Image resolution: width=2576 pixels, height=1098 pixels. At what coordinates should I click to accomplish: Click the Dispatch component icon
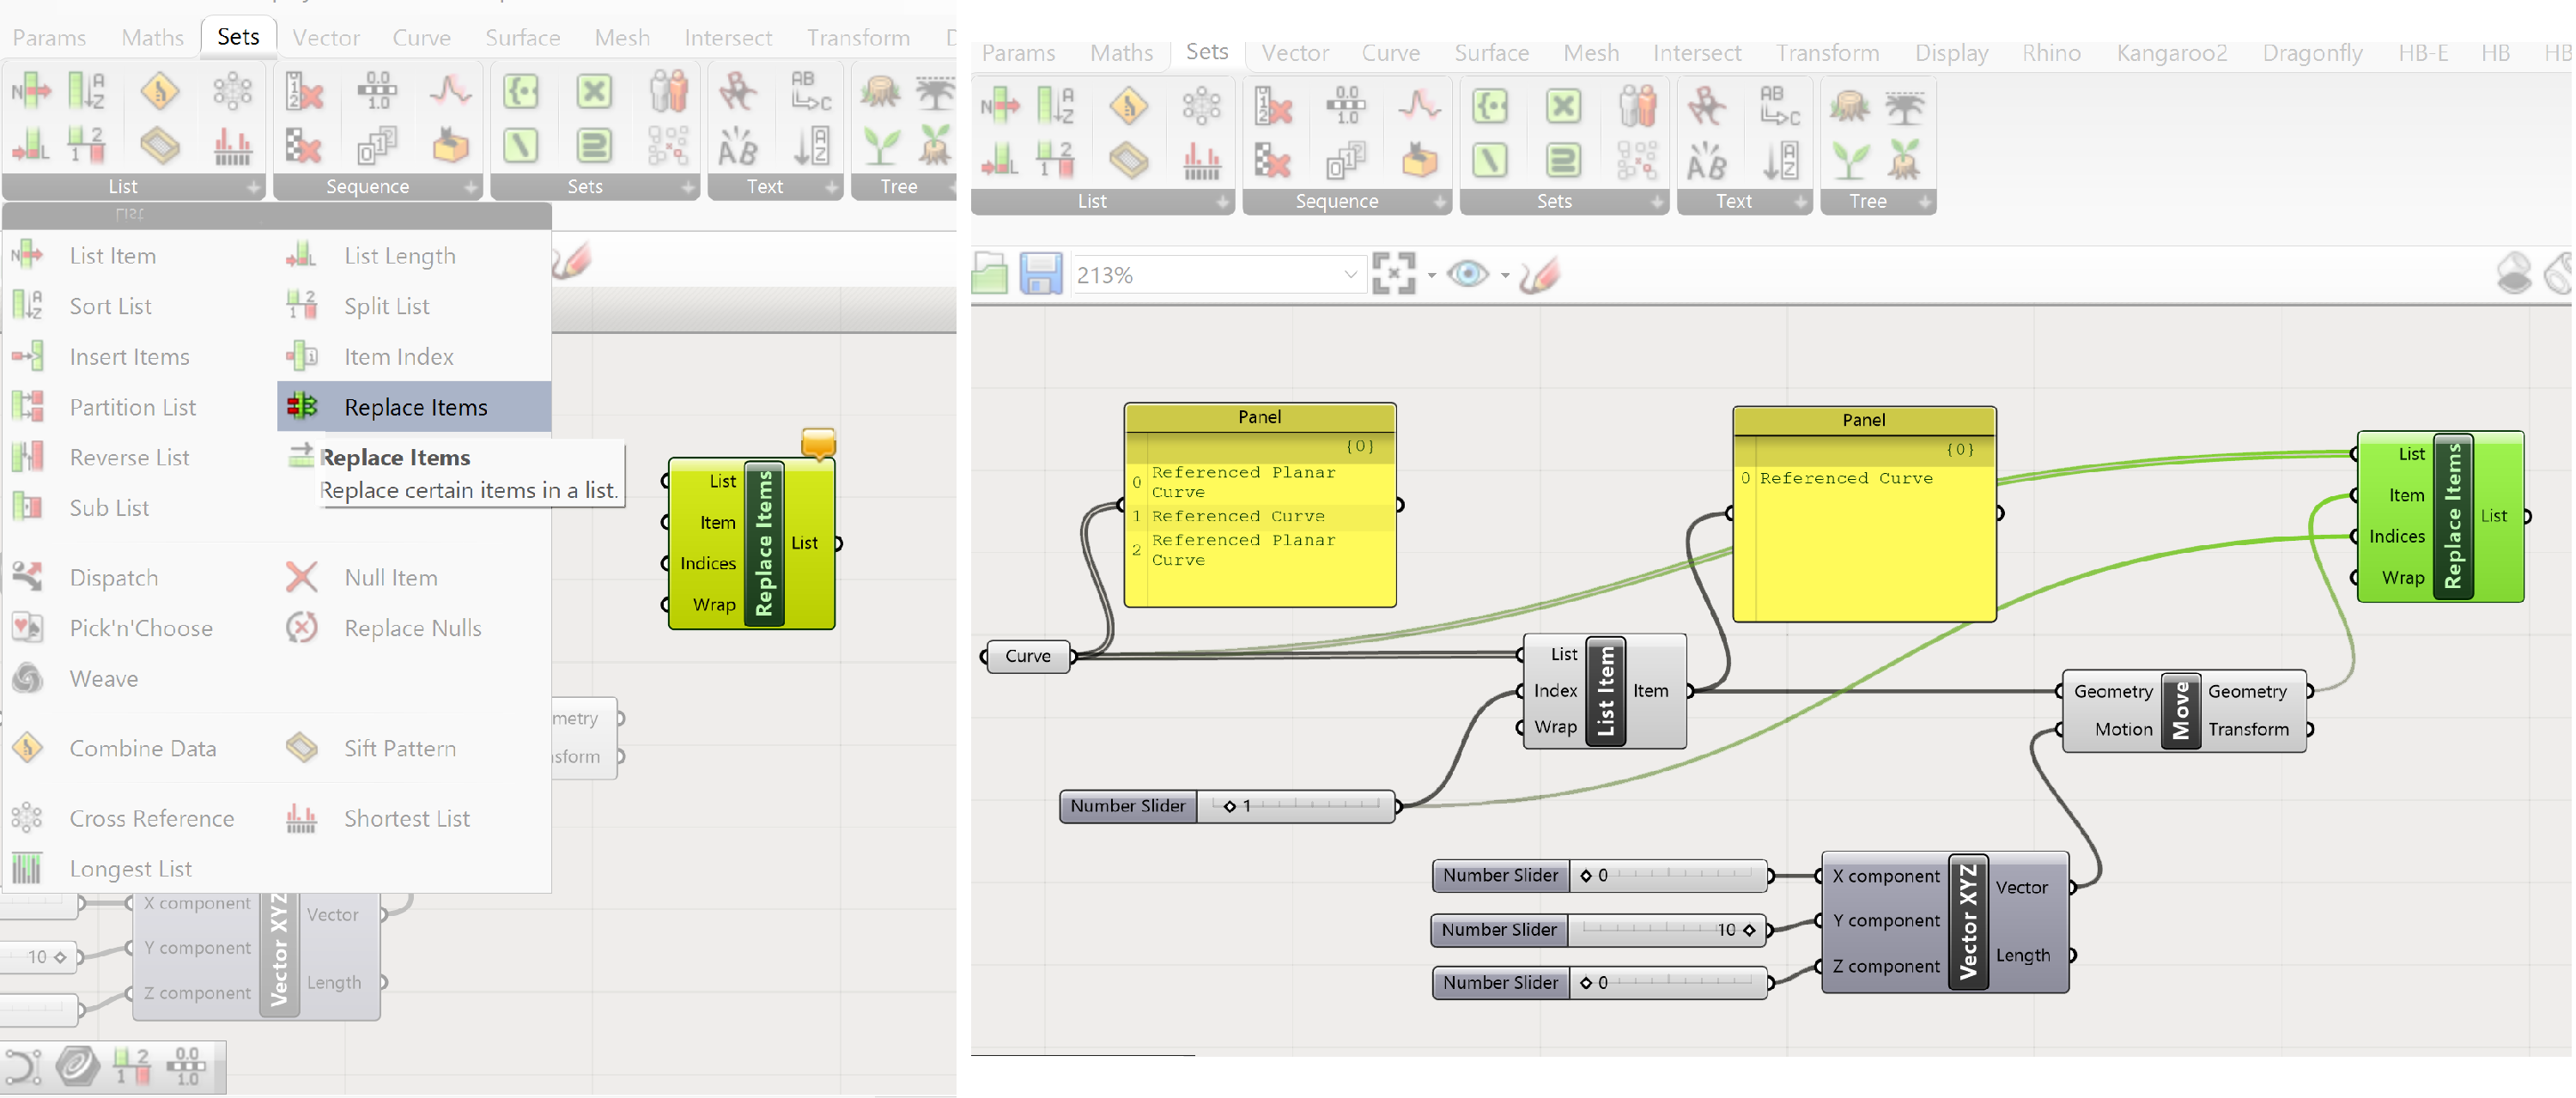coord(27,577)
